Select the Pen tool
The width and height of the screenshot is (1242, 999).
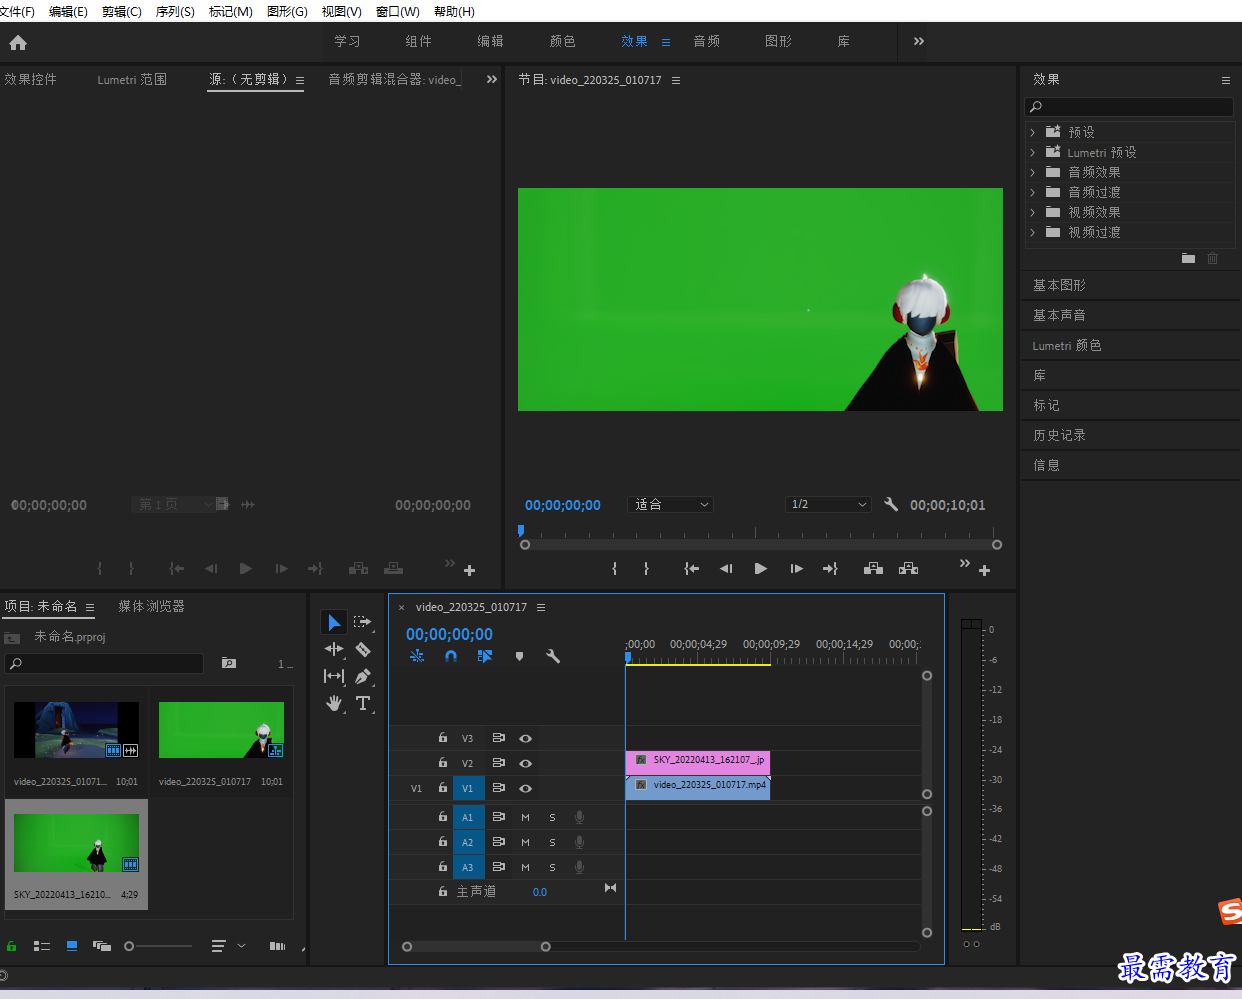(x=362, y=676)
